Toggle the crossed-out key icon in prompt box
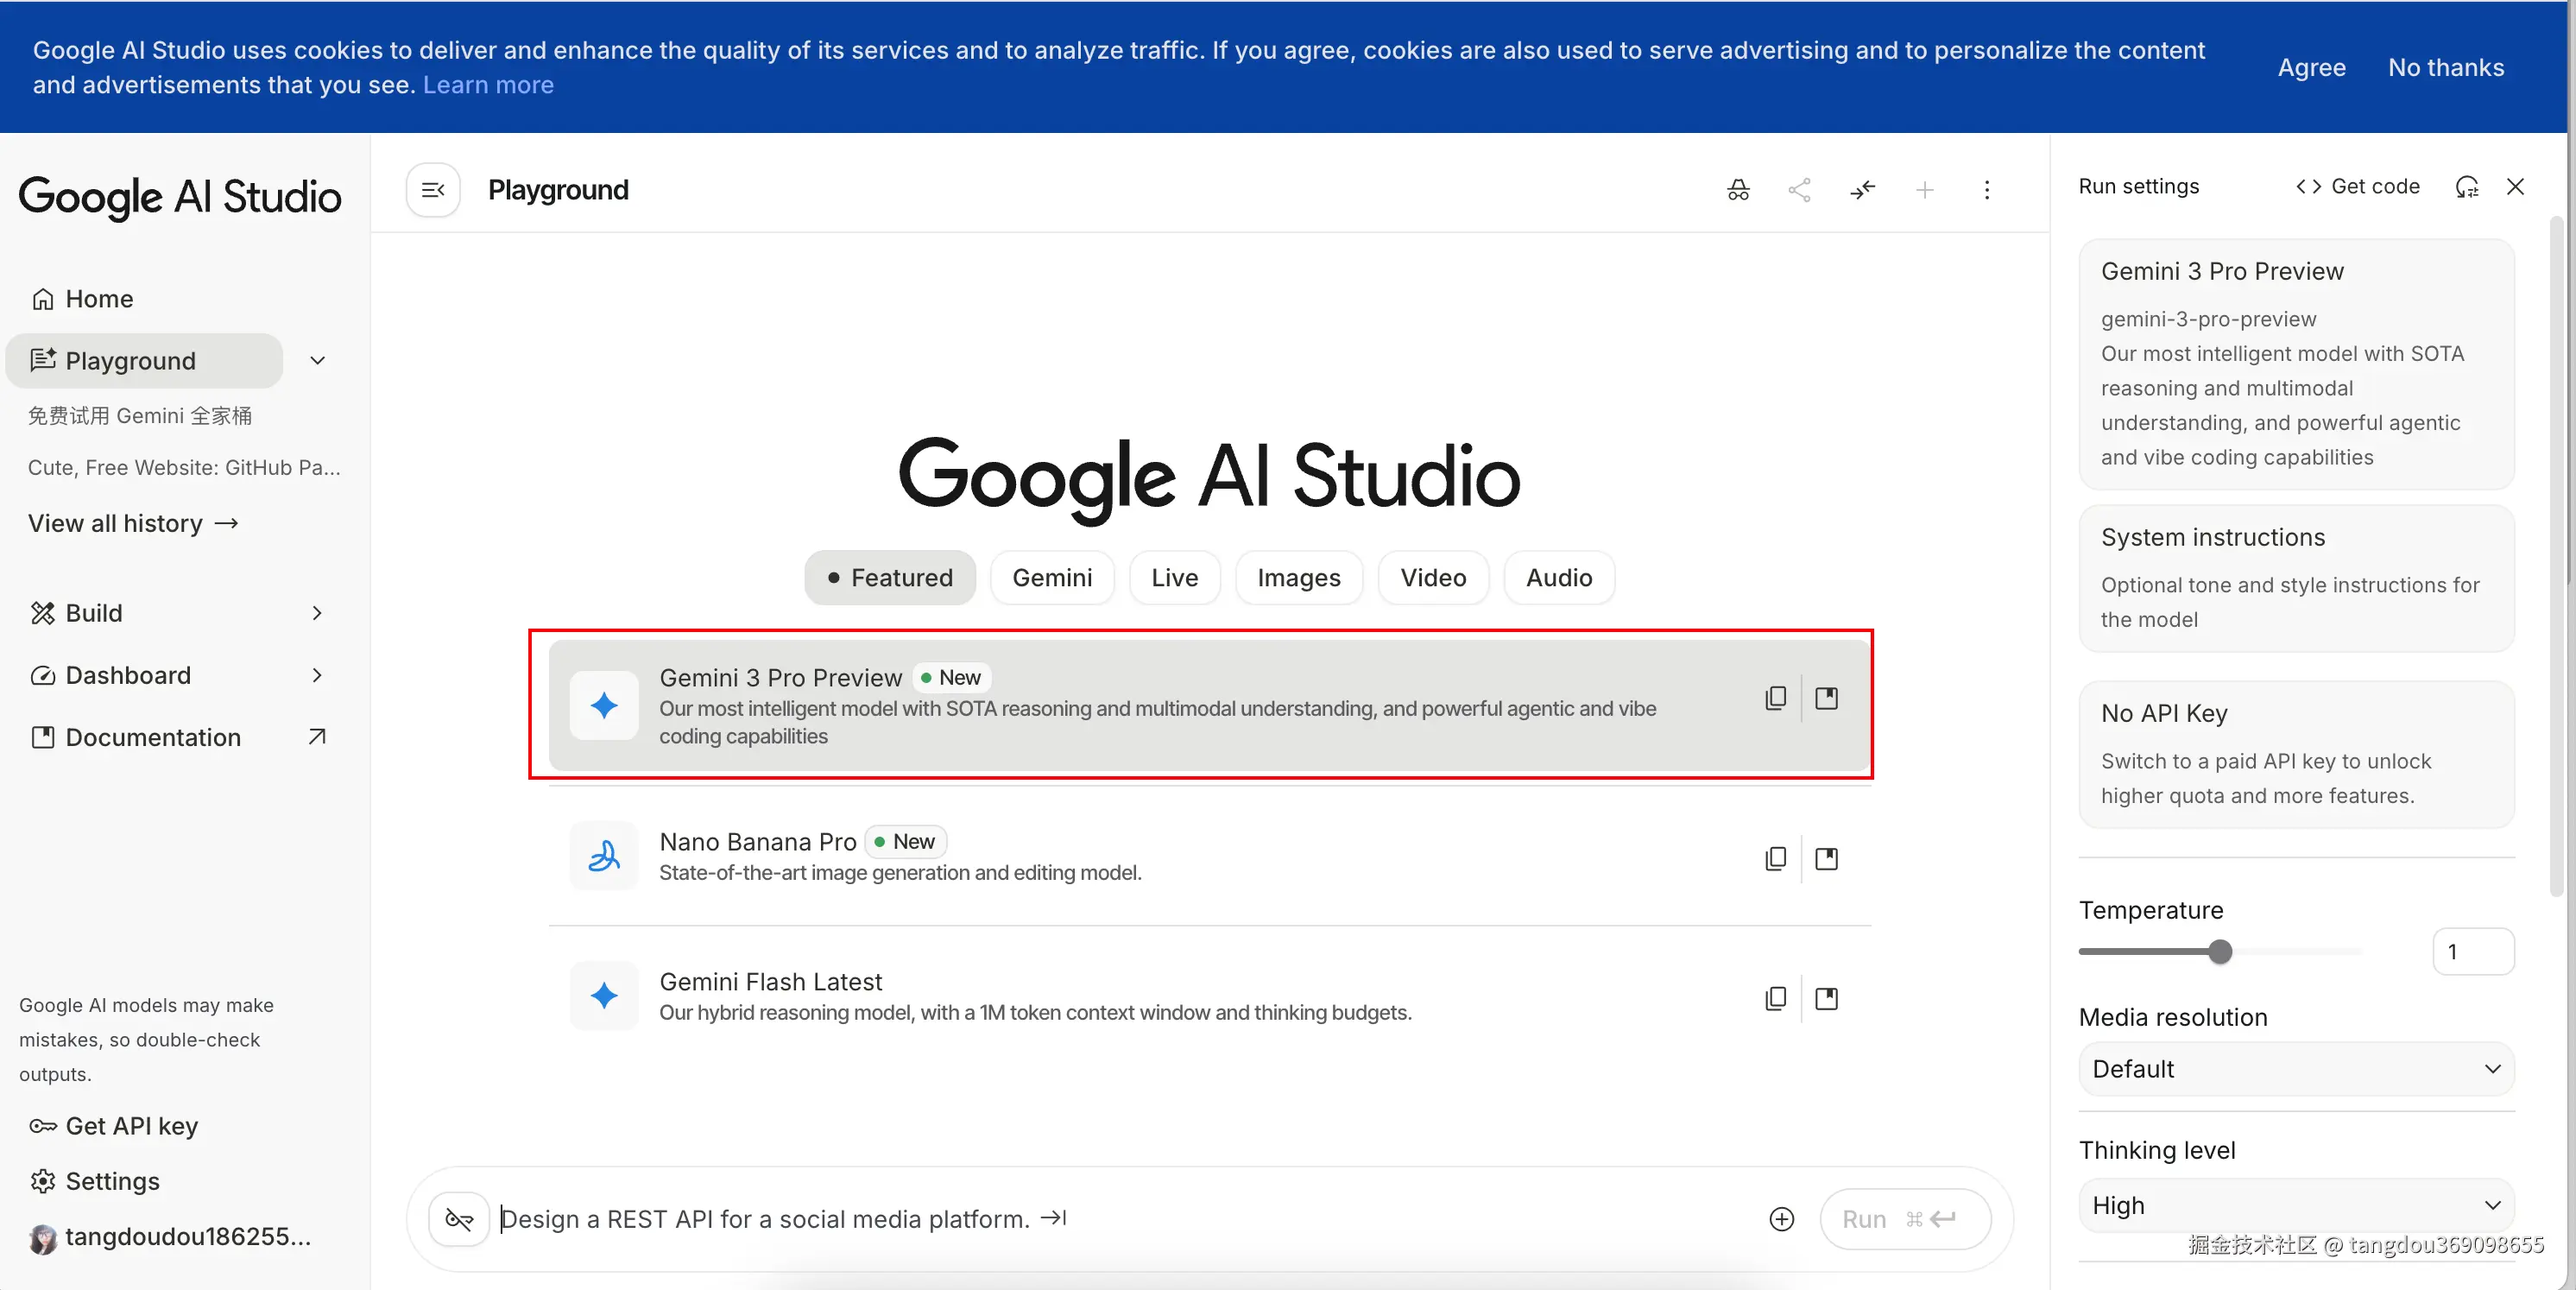 459,1219
